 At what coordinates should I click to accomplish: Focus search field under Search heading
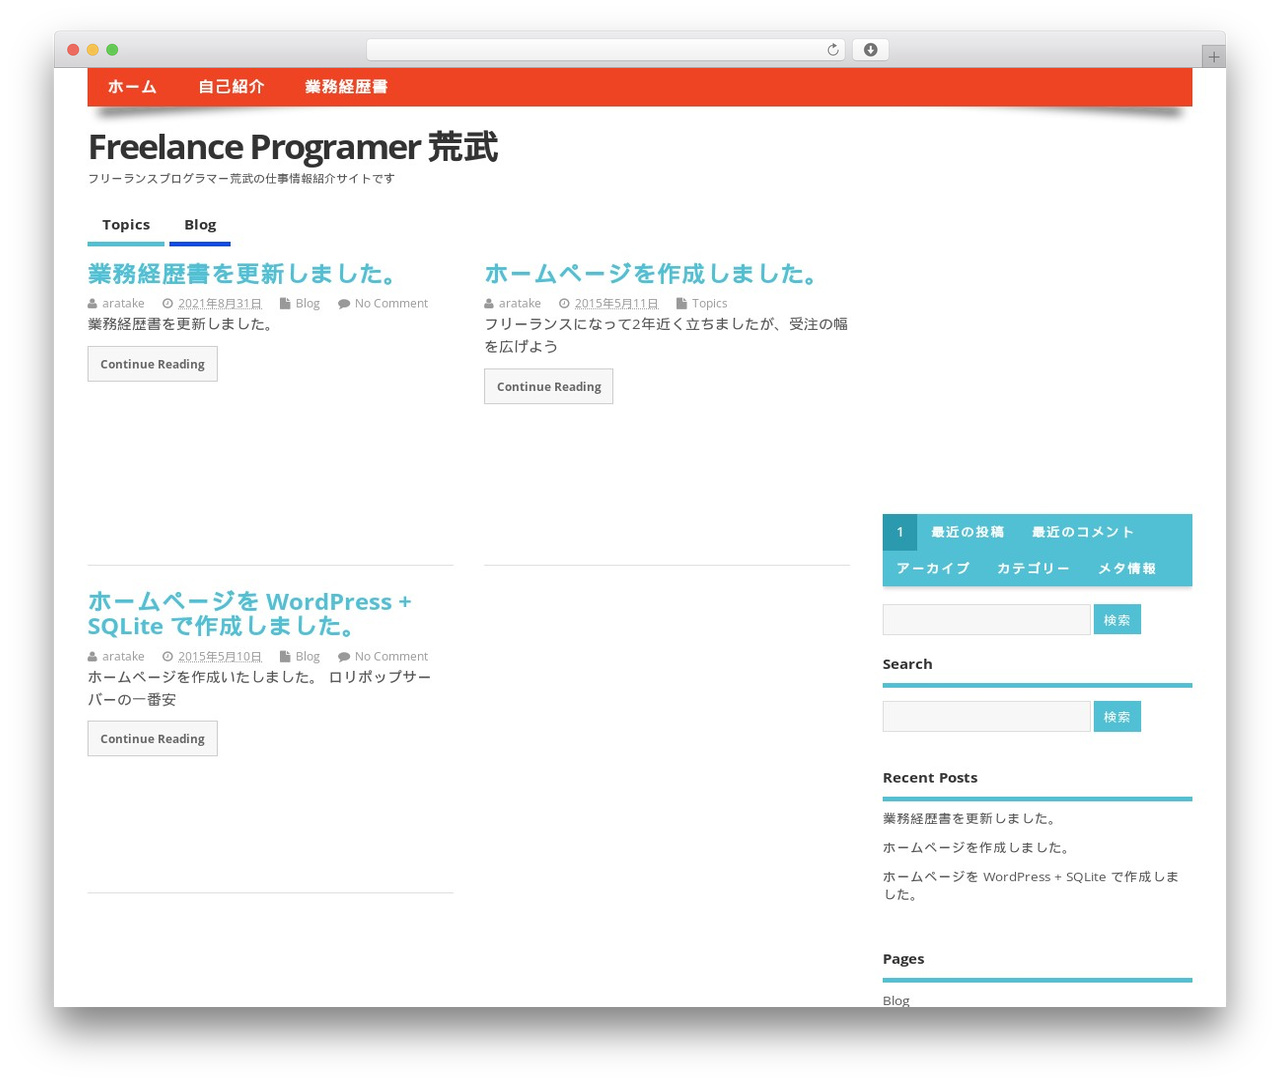[x=986, y=716]
